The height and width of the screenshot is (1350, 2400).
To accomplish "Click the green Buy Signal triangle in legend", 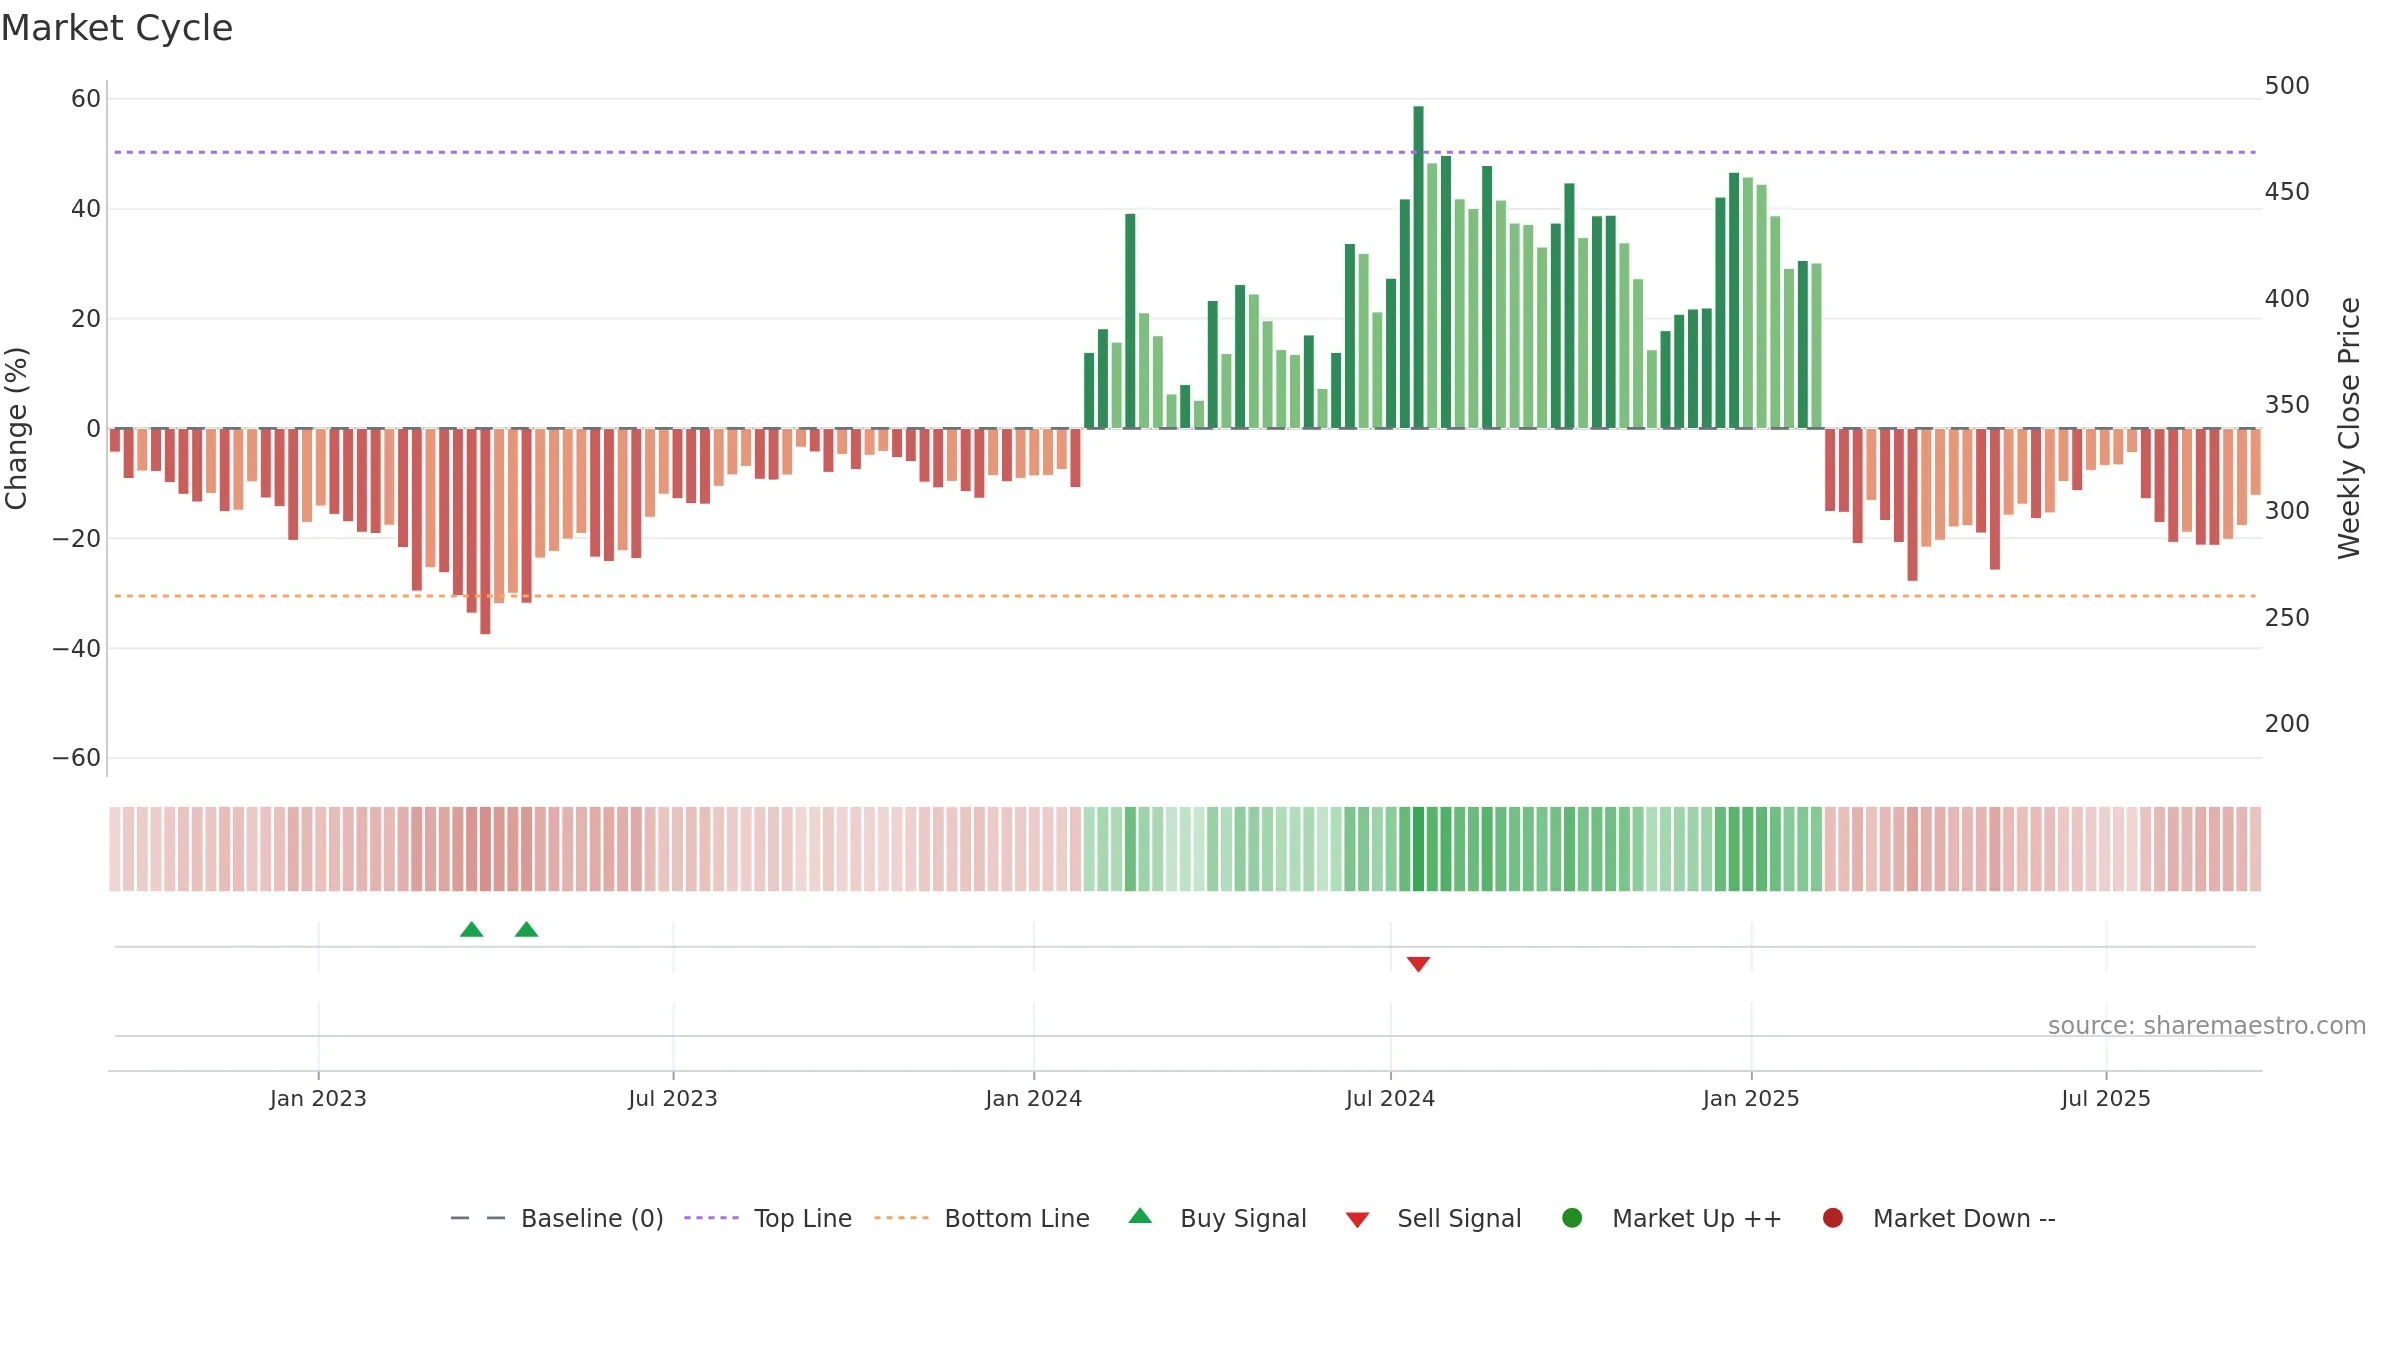I will [x=1140, y=1216].
